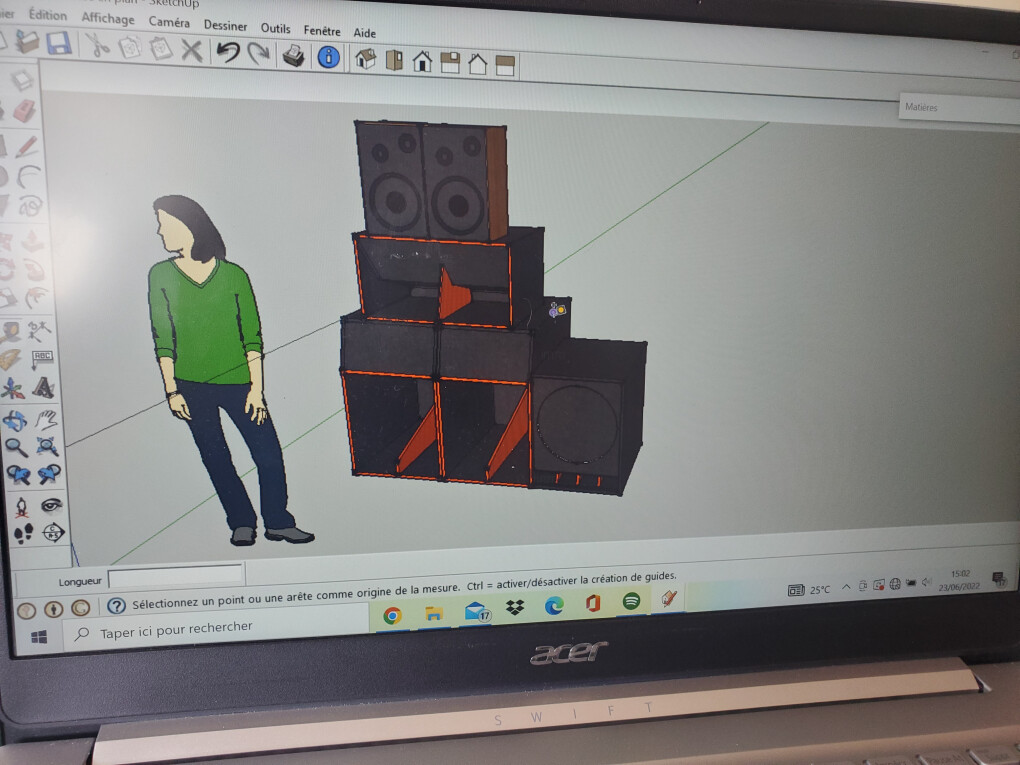Select the Rotate tool
The image size is (1020, 765).
[x=6, y=269]
